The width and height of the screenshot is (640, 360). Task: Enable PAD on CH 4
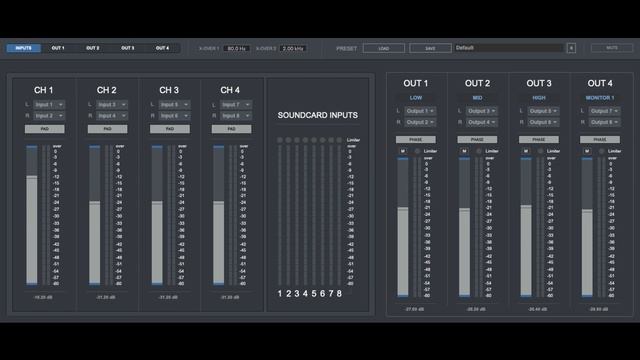tap(231, 129)
